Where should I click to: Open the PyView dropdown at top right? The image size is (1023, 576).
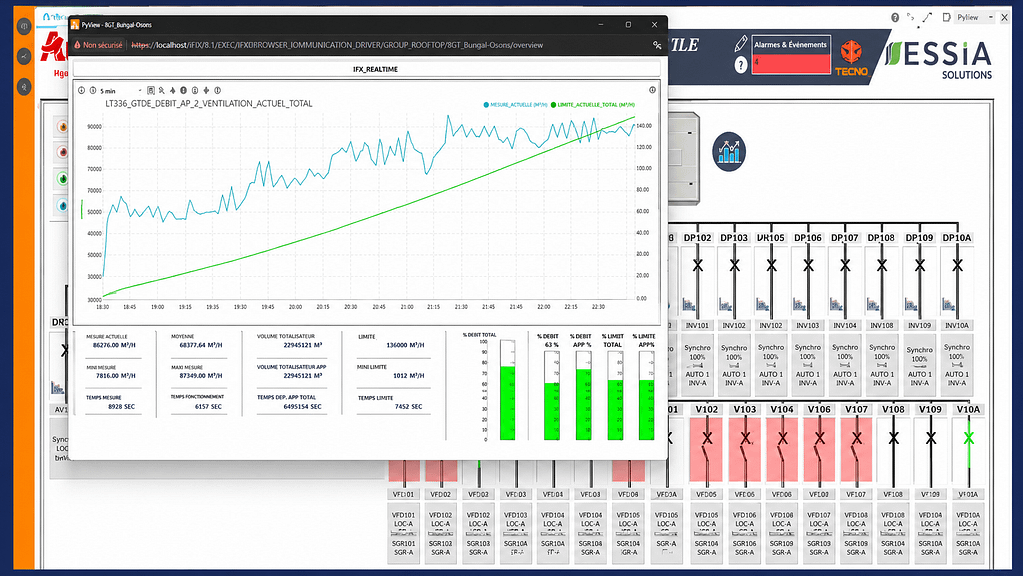[x=975, y=18]
